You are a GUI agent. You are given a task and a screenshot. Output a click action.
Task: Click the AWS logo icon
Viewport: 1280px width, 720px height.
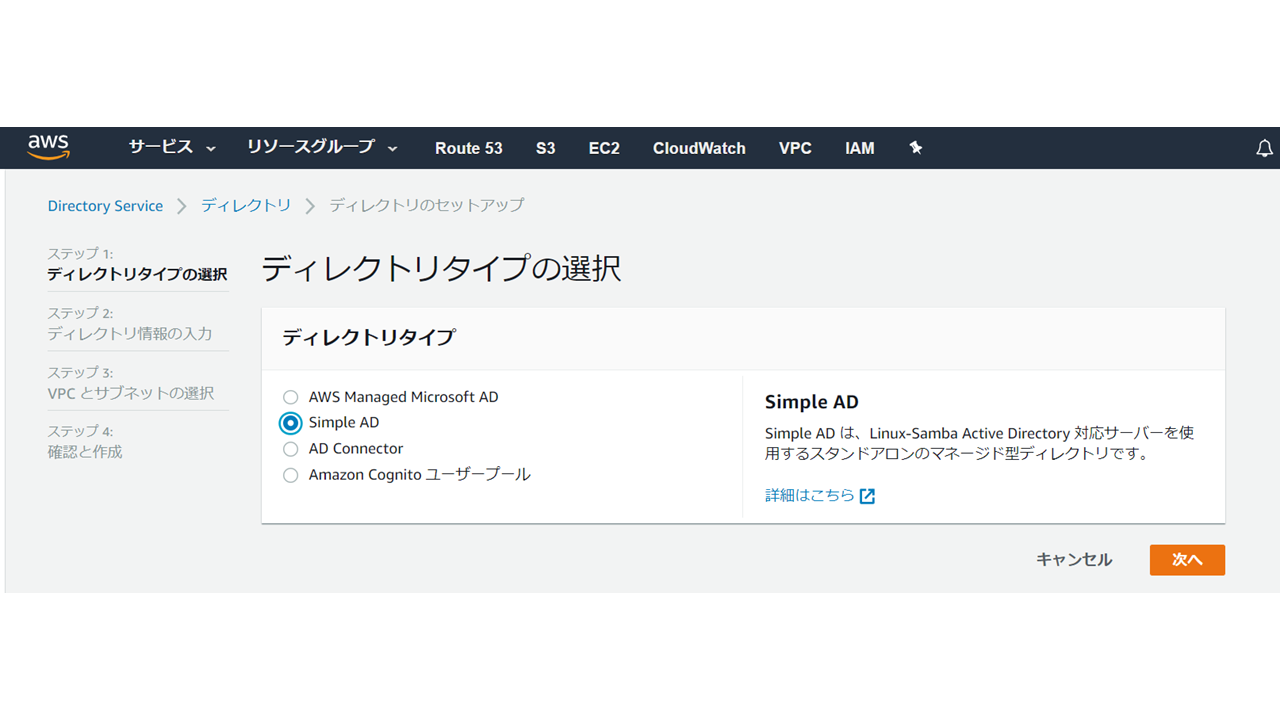pyautogui.click(x=48, y=148)
